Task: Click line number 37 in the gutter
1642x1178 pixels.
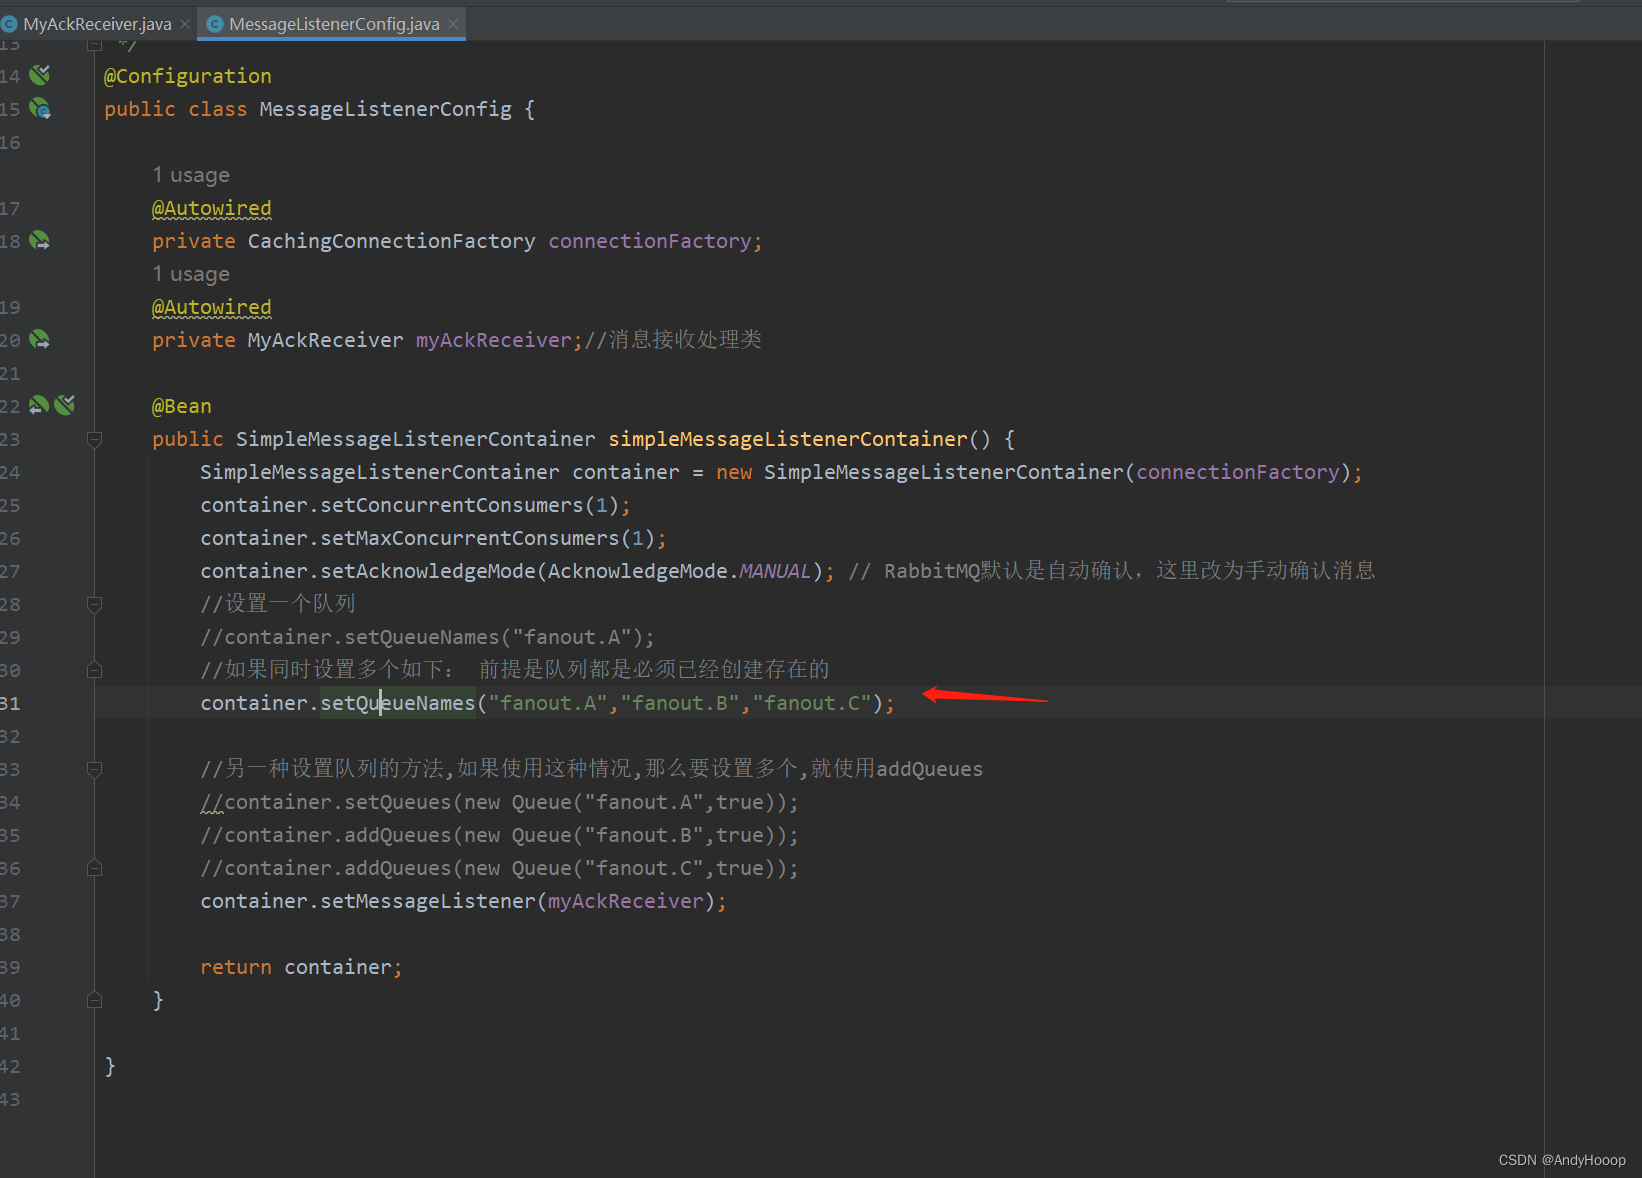Action: tap(10, 901)
